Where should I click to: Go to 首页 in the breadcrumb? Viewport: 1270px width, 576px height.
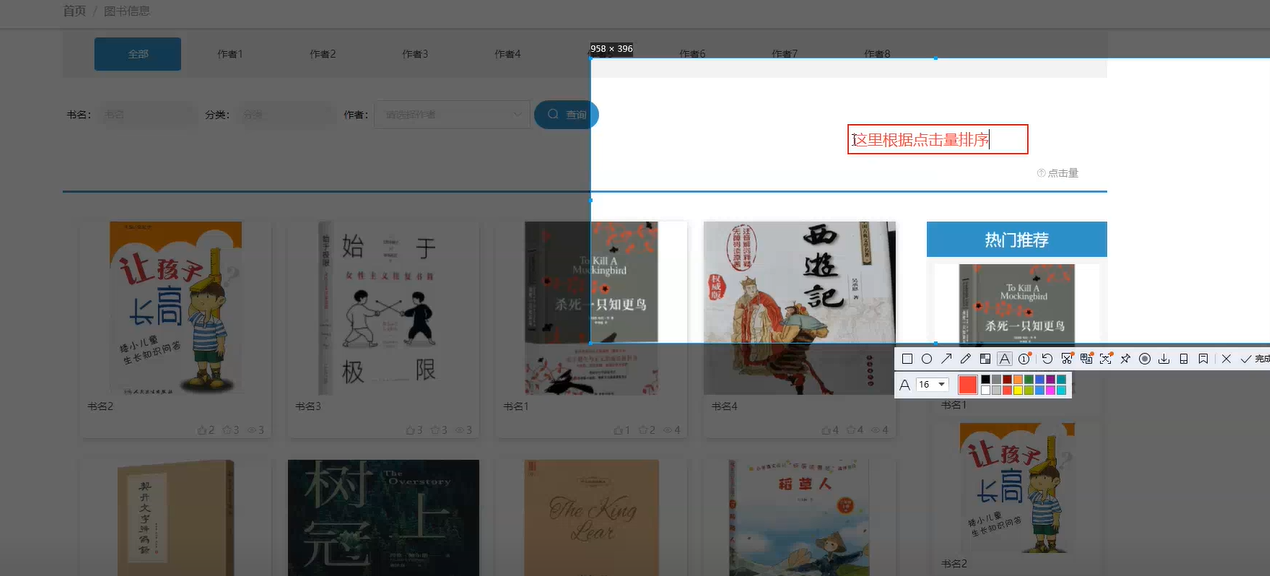[x=74, y=11]
